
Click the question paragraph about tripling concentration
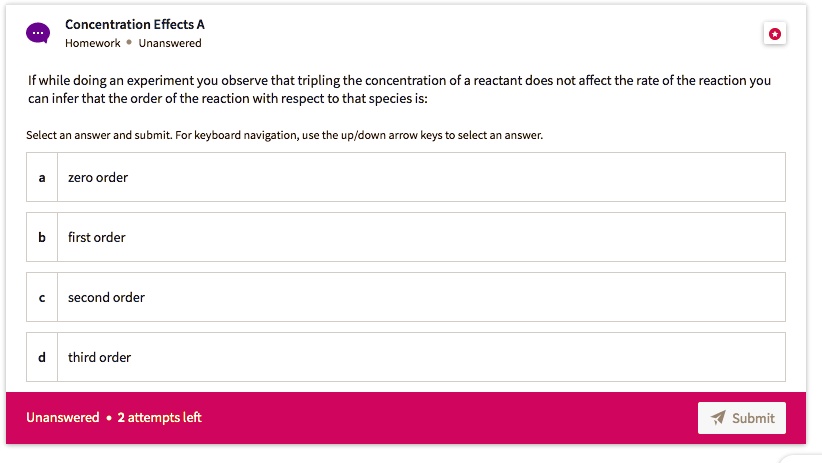coord(398,89)
